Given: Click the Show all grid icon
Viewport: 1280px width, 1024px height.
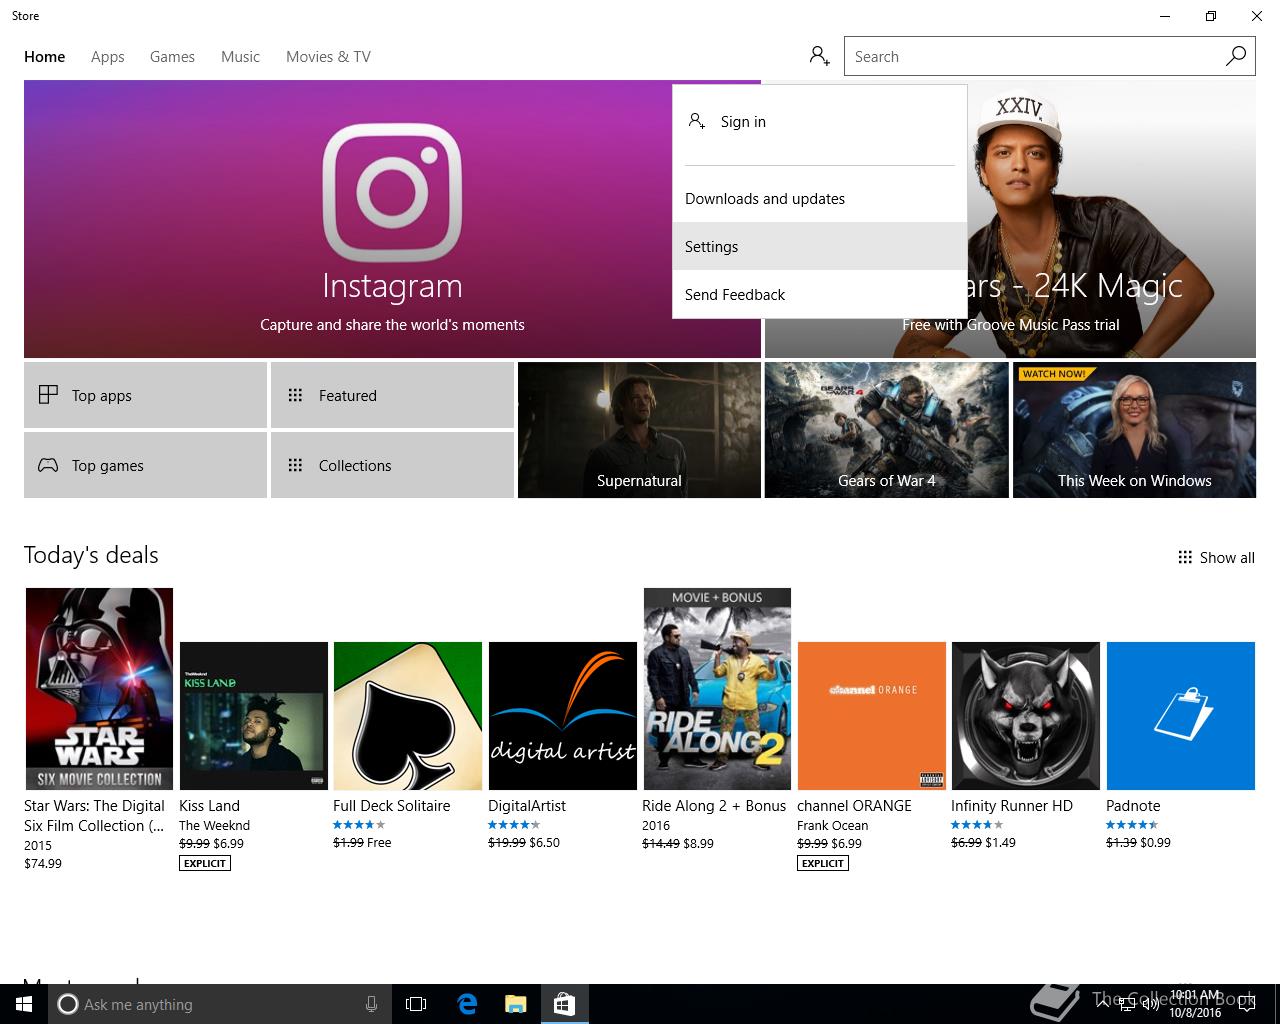Looking at the screenshot, I should click(x=1185, y=557).
